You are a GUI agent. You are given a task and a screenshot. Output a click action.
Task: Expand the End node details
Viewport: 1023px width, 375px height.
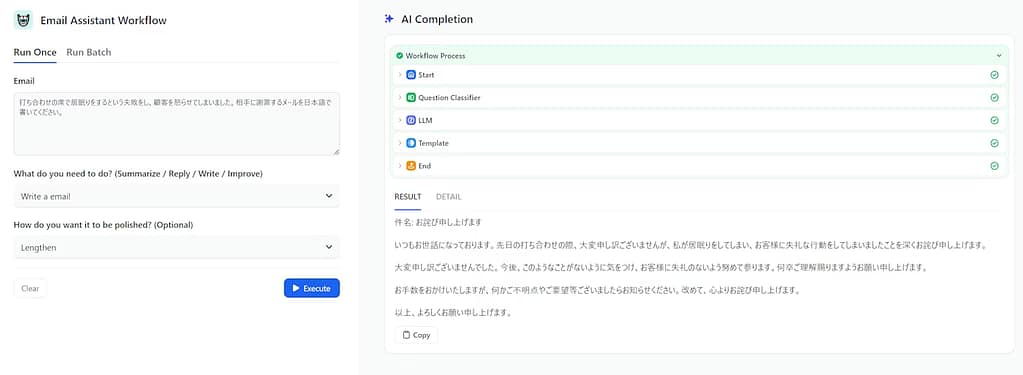tap(399, 166)
